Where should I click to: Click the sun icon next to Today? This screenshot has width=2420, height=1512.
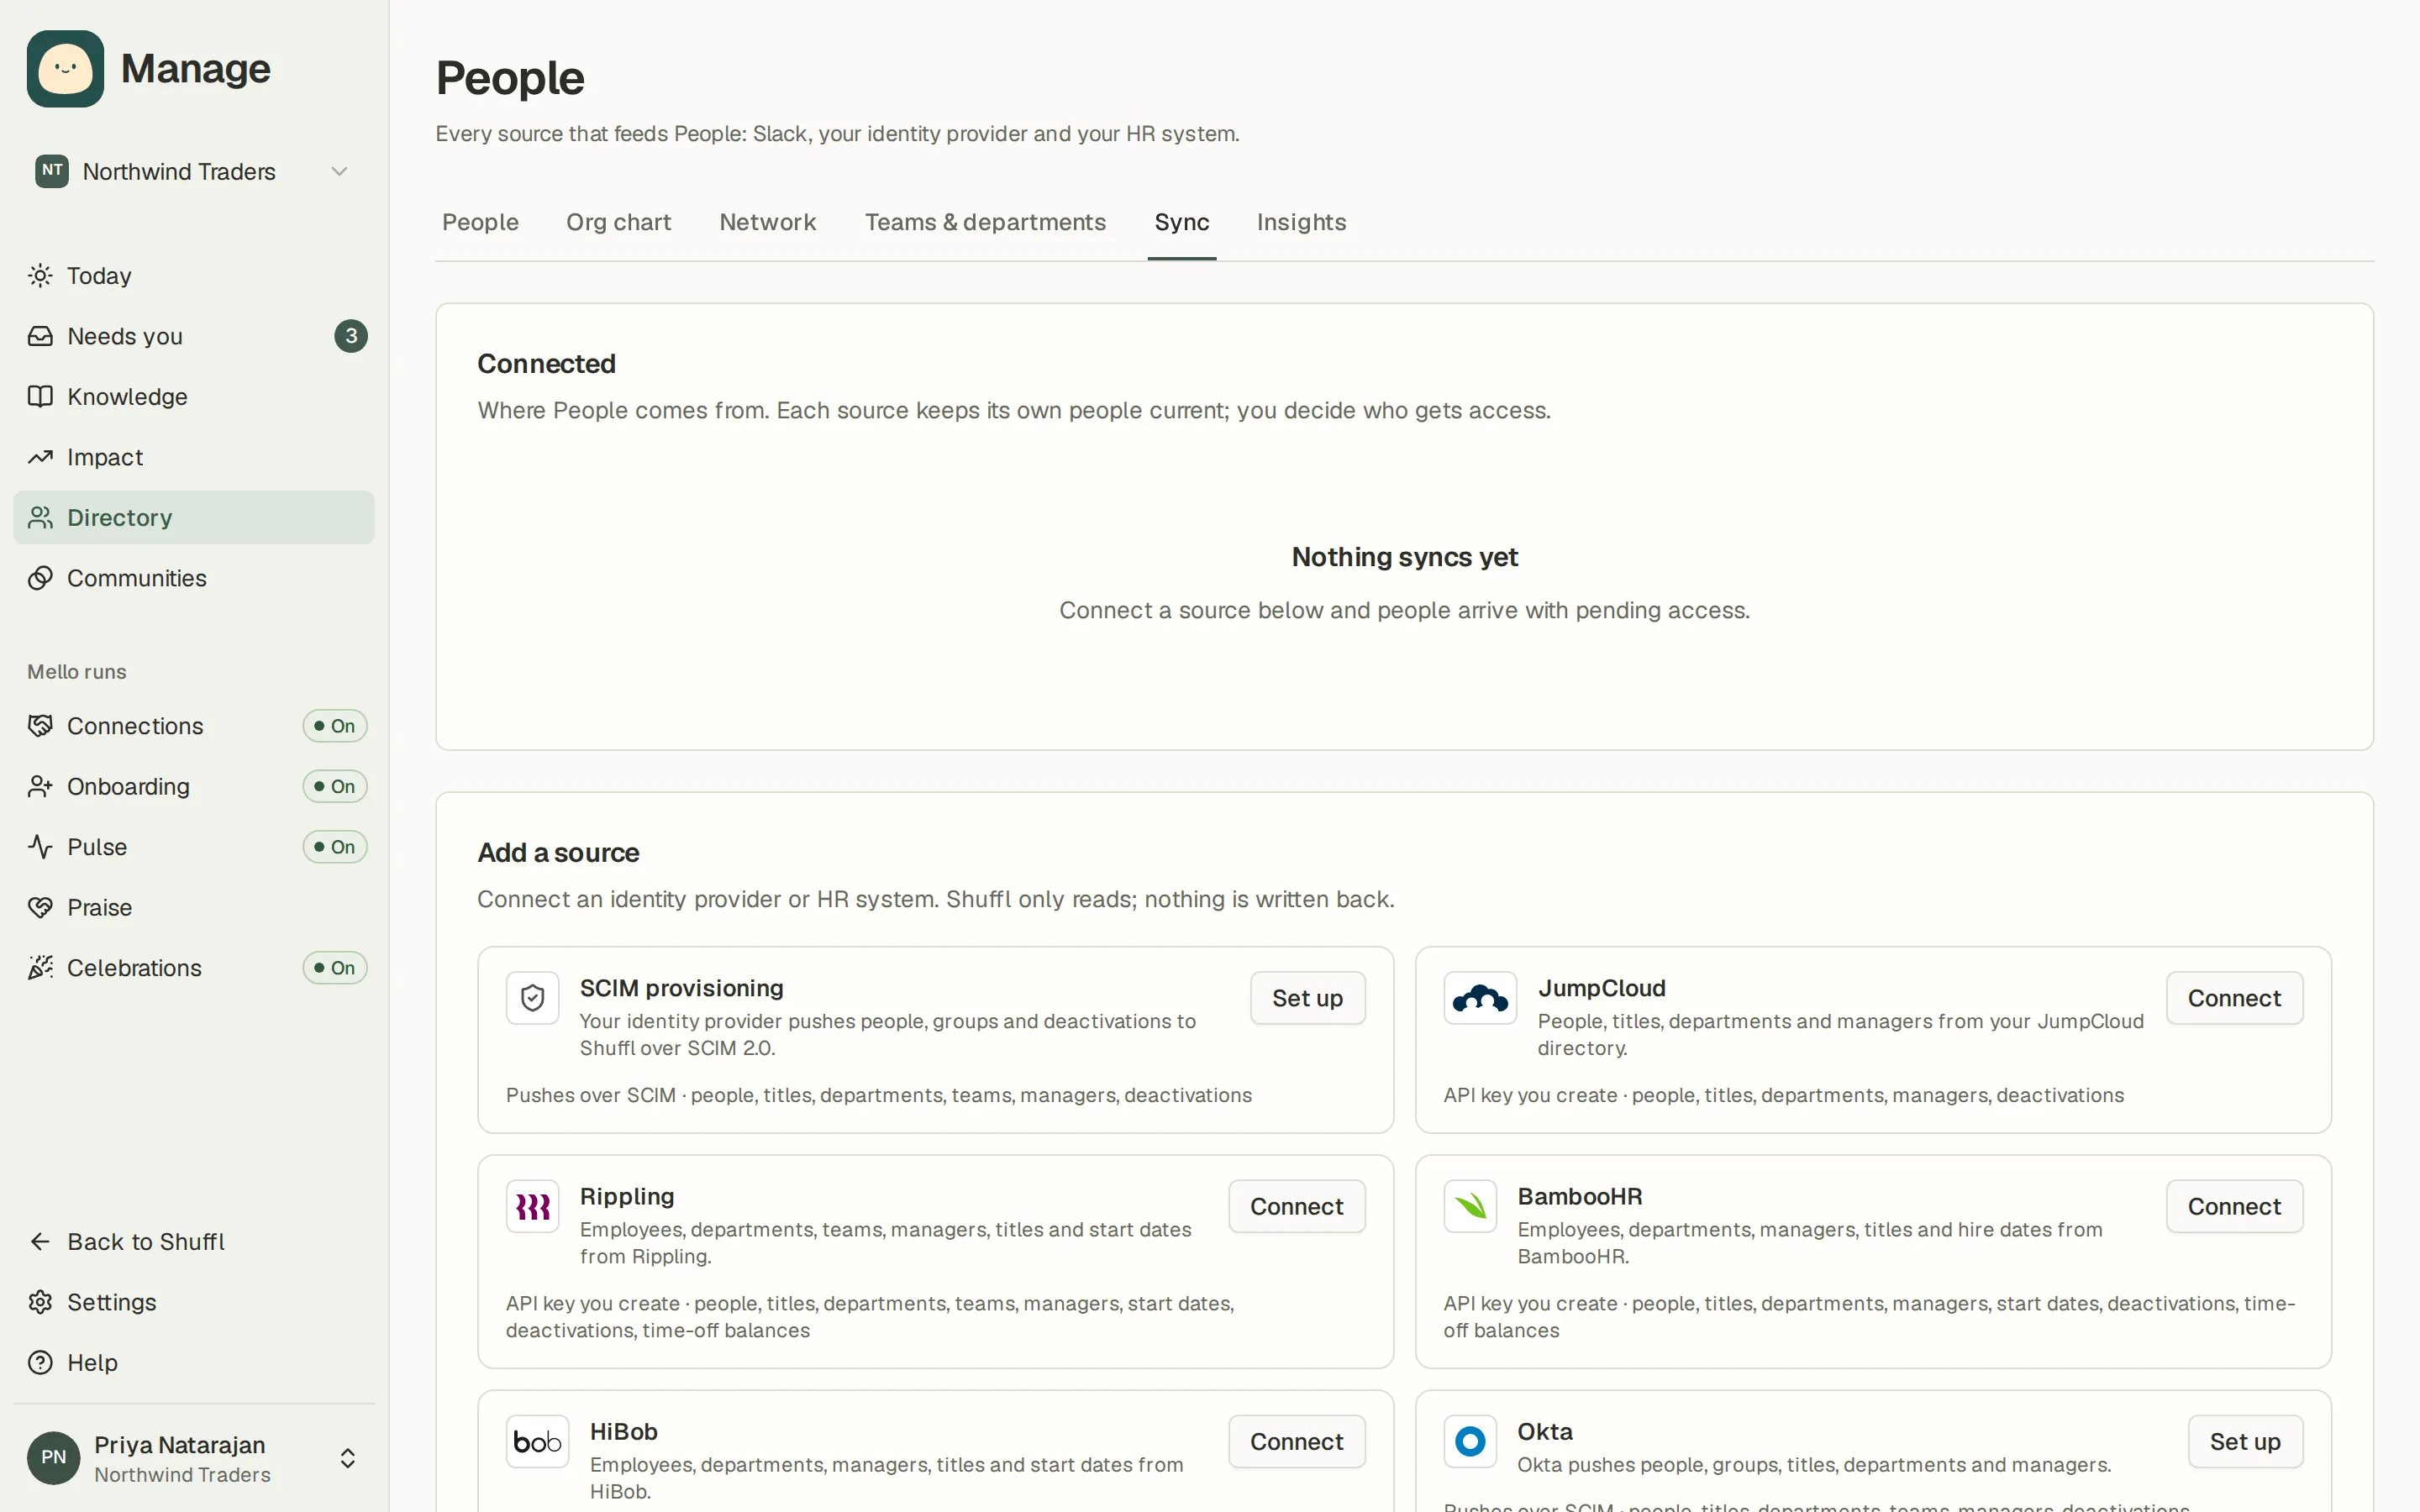click(40, 276)
